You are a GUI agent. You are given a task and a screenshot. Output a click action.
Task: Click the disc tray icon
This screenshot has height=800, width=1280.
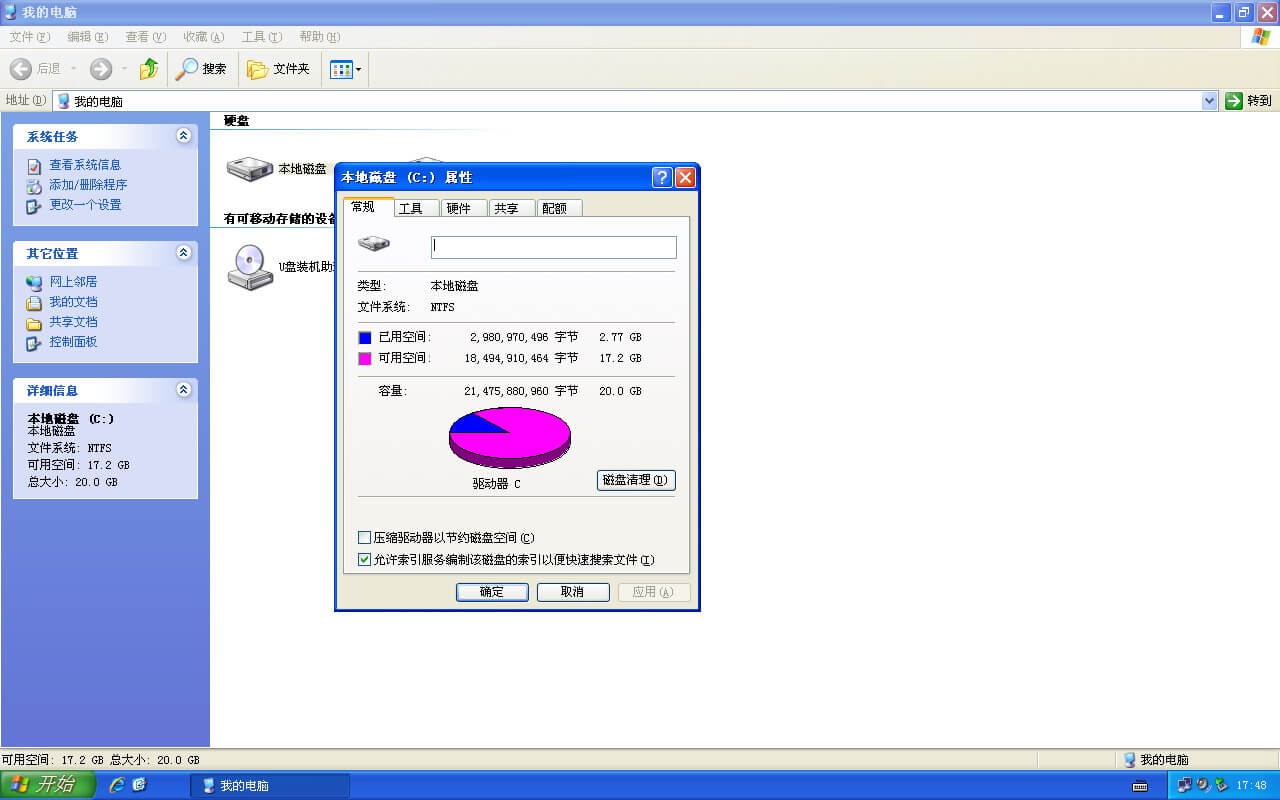tap(1203, 785)
